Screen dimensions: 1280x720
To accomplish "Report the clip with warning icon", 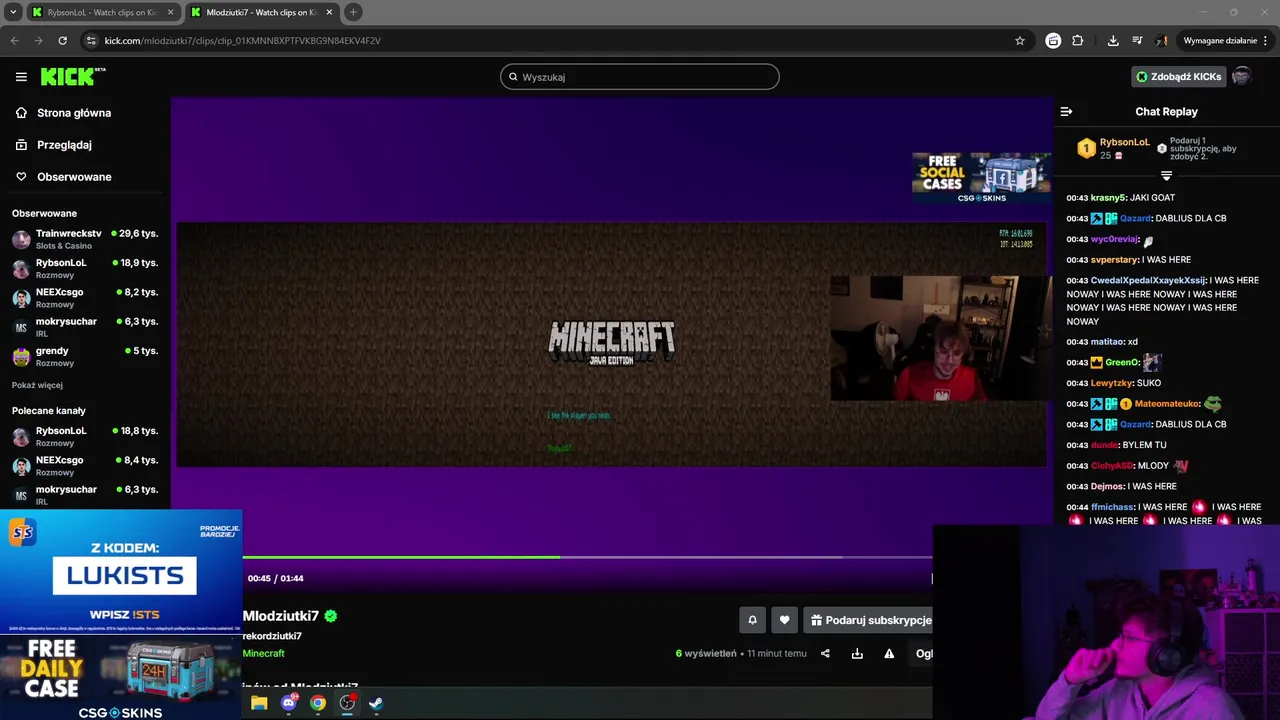I will coord(889,654).
